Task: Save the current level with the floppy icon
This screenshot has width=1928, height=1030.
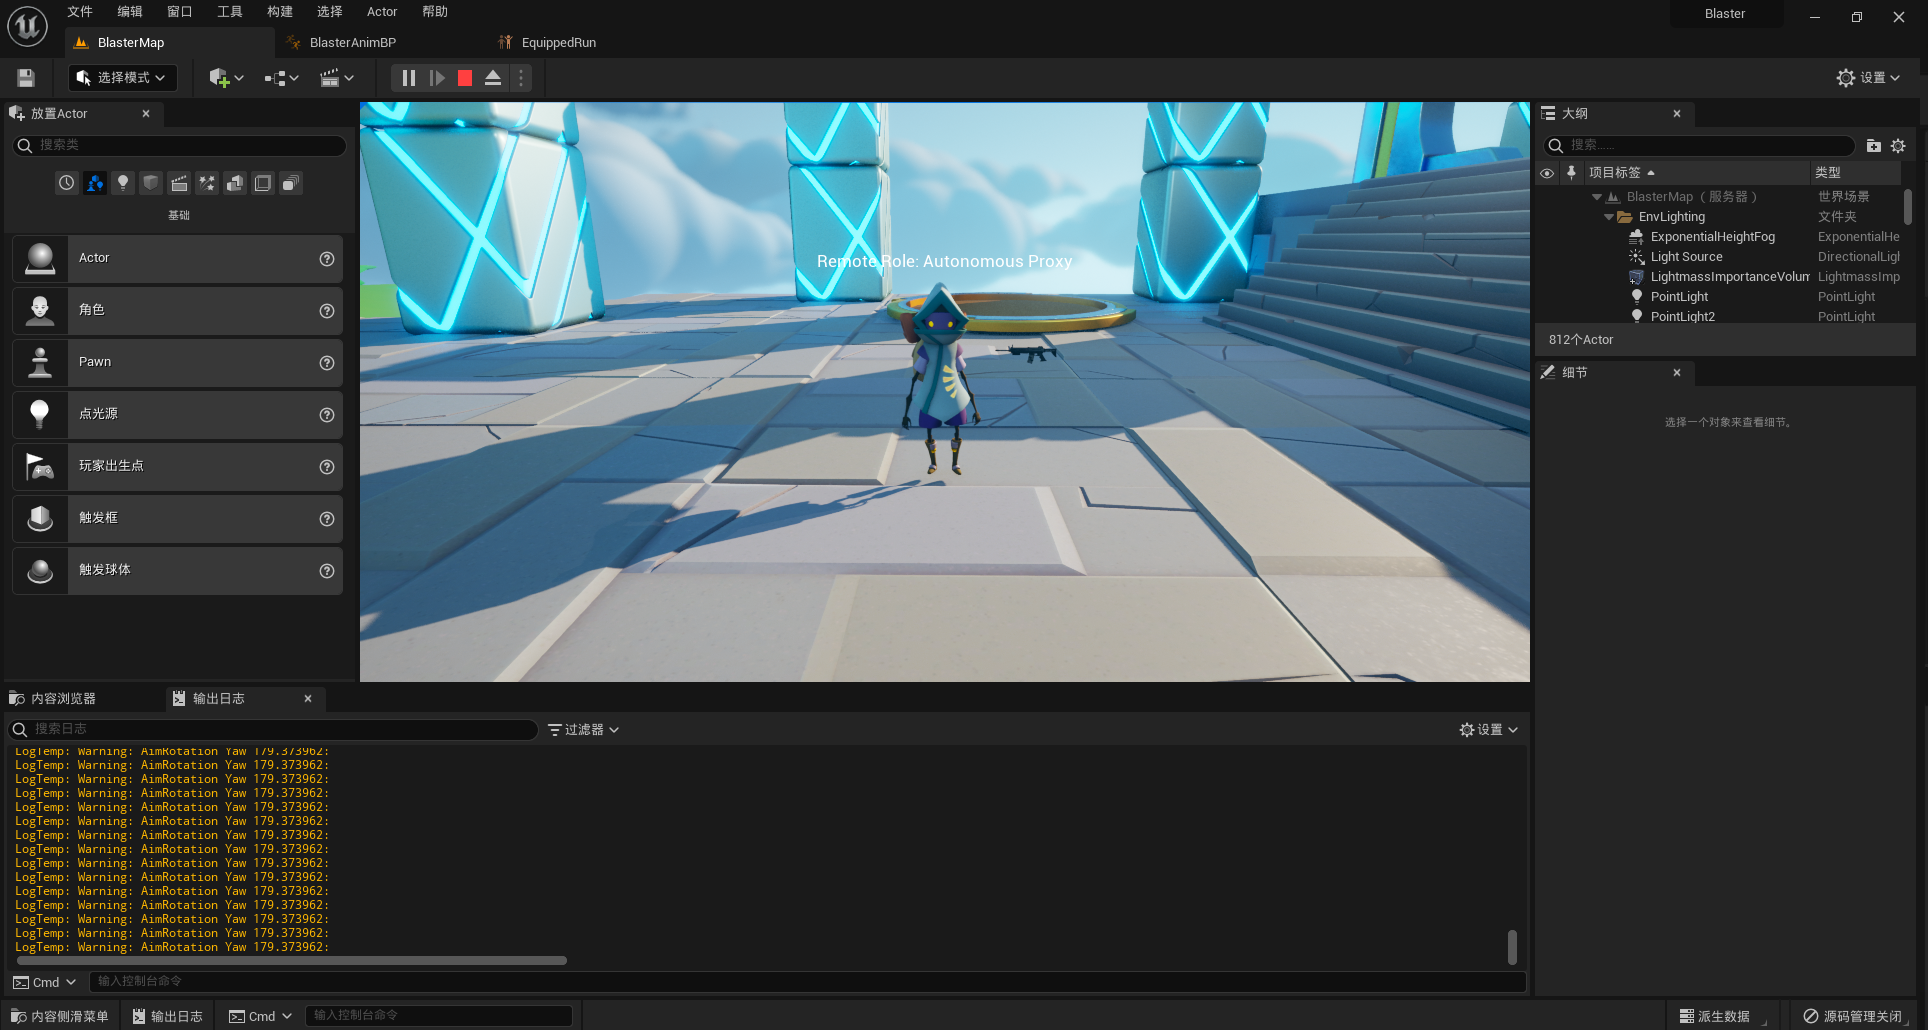Action: pyautogui.click(x=26, y=78)
